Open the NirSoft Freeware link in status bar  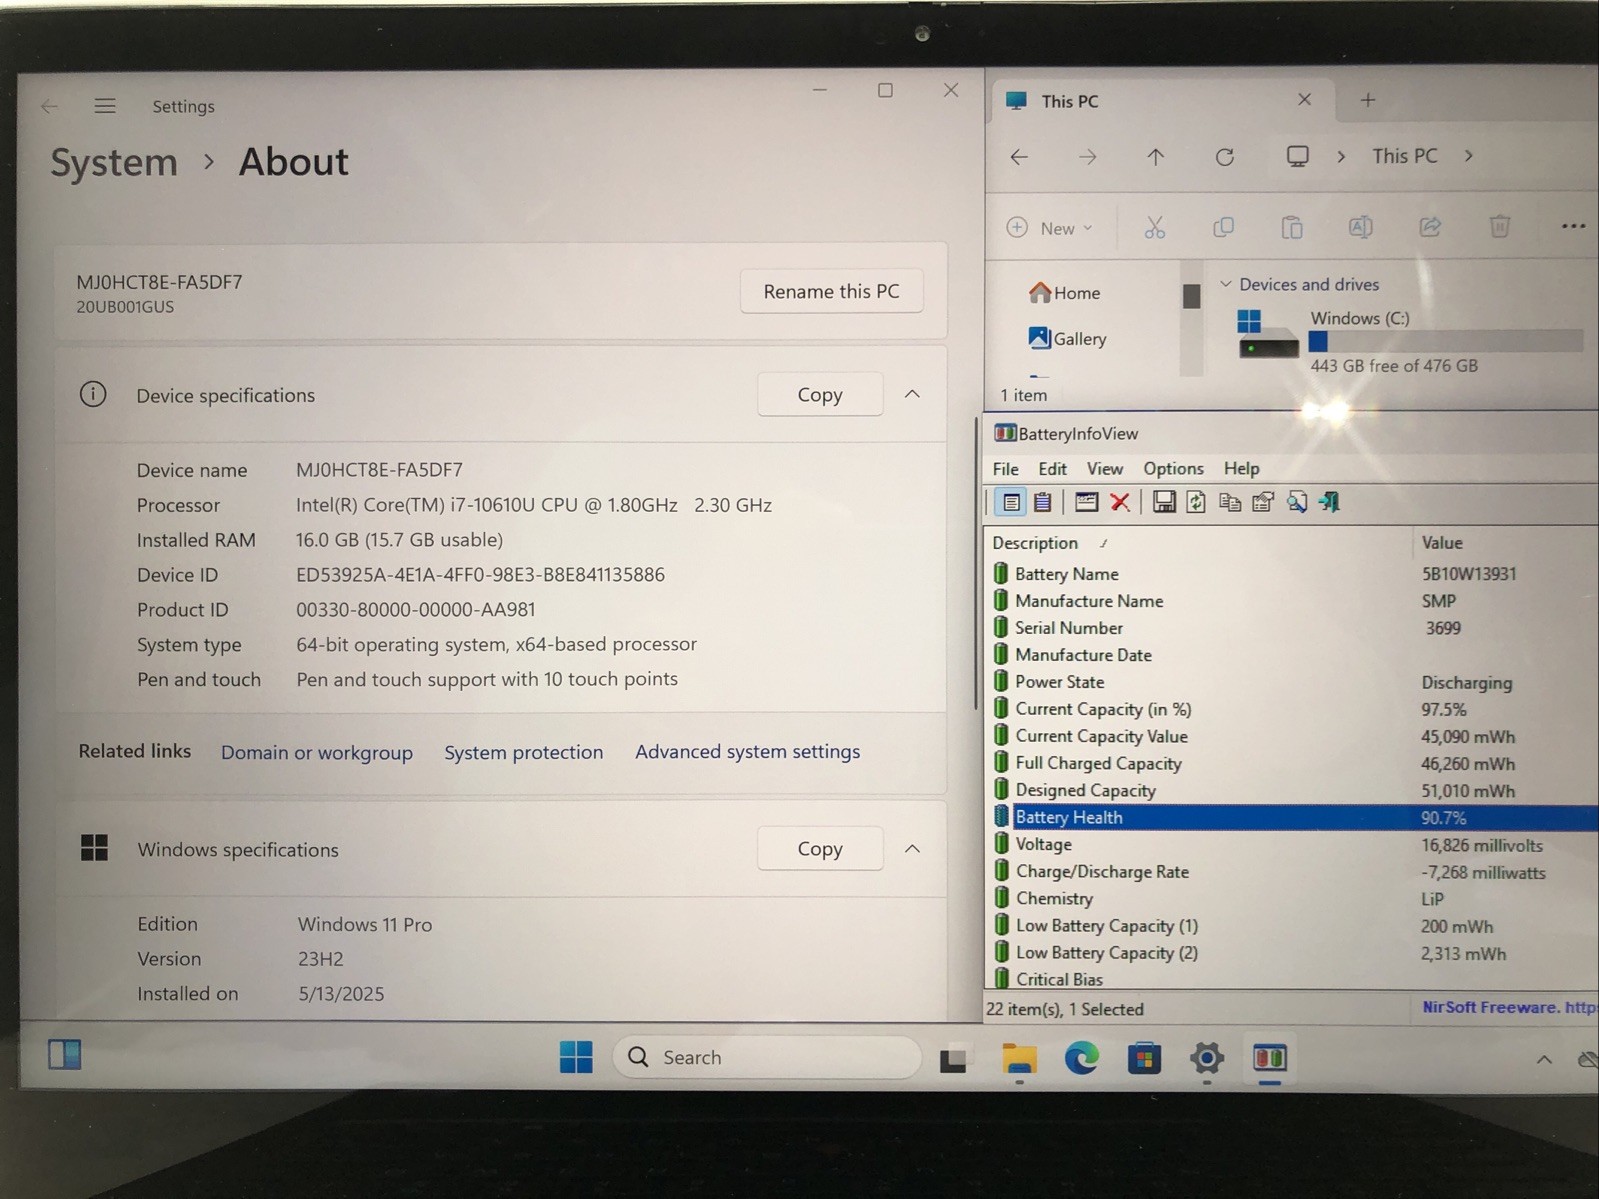1509,1008
